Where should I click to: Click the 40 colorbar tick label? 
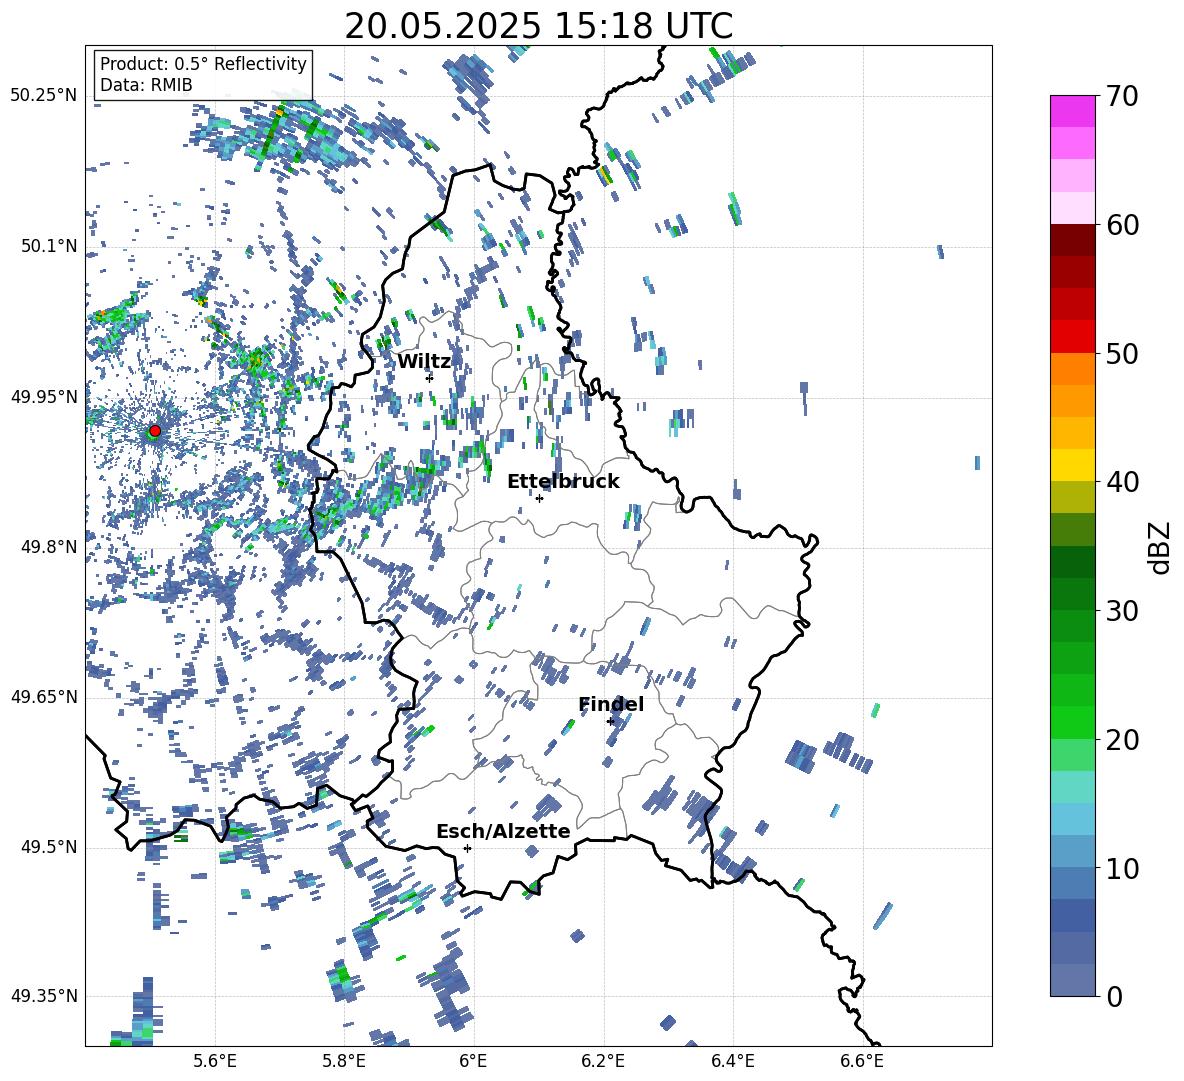click(x=1122, y=482)
